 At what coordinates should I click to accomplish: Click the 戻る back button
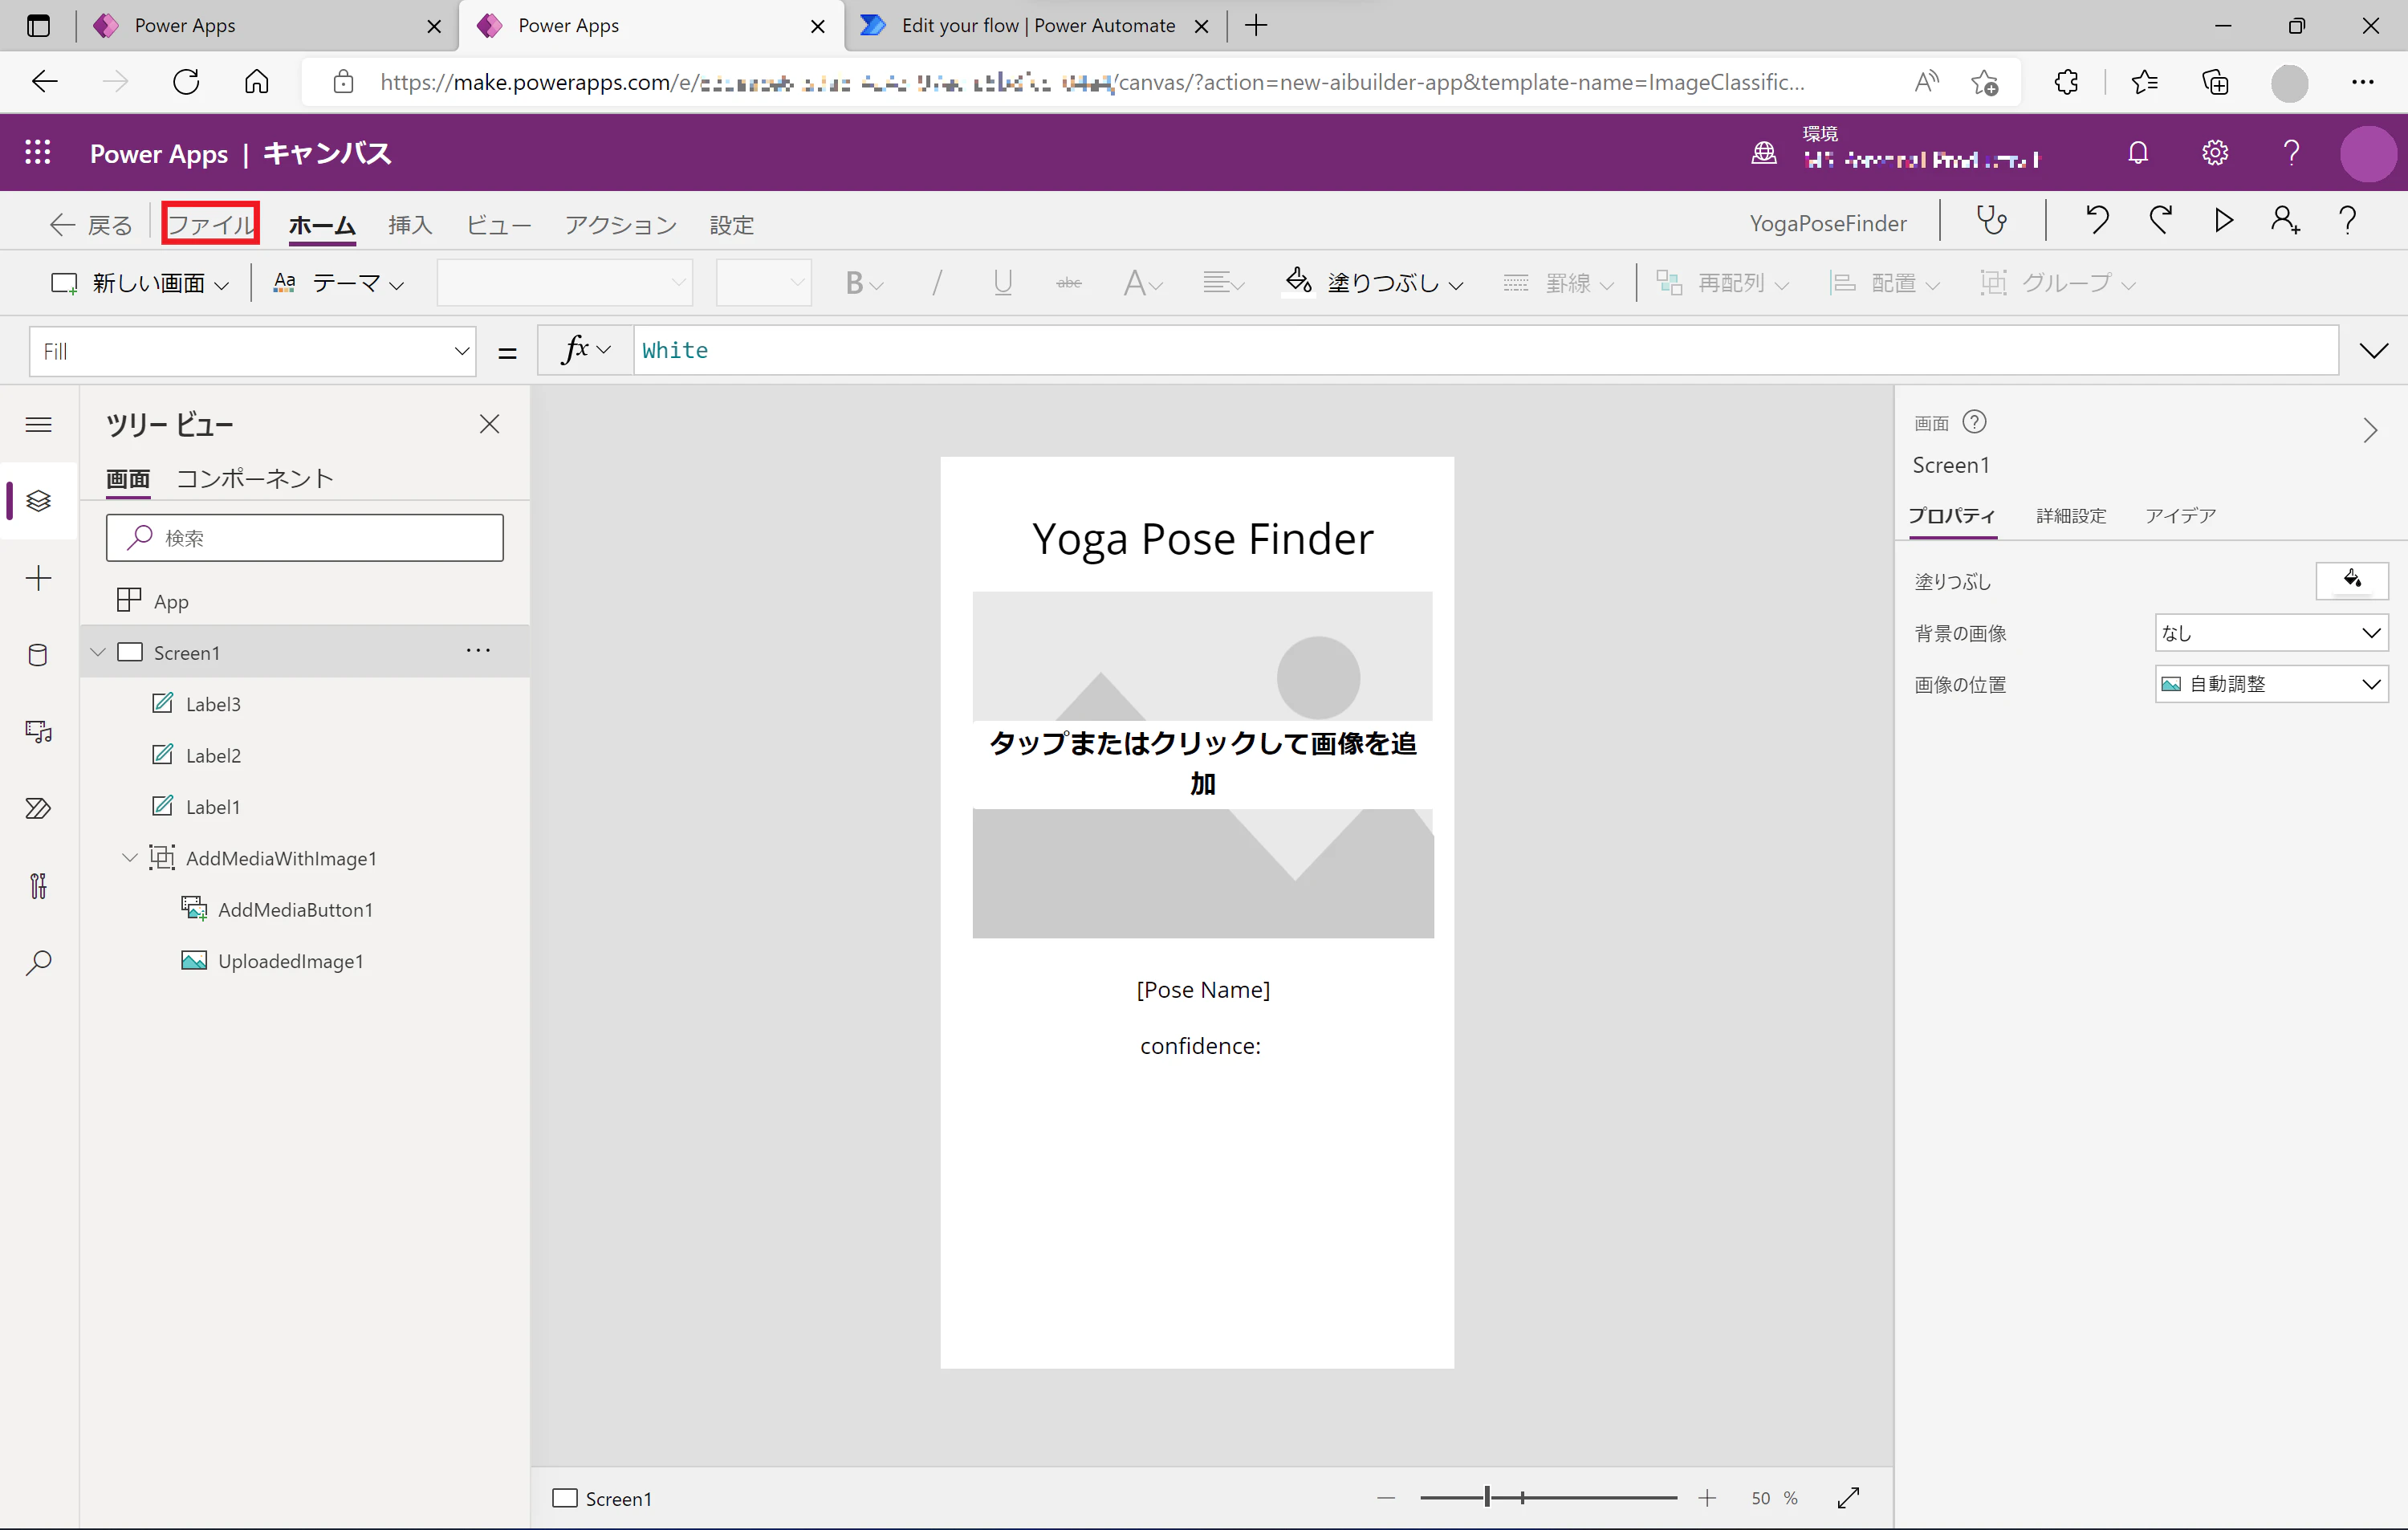pyautogui.click(x=91, y=225)
